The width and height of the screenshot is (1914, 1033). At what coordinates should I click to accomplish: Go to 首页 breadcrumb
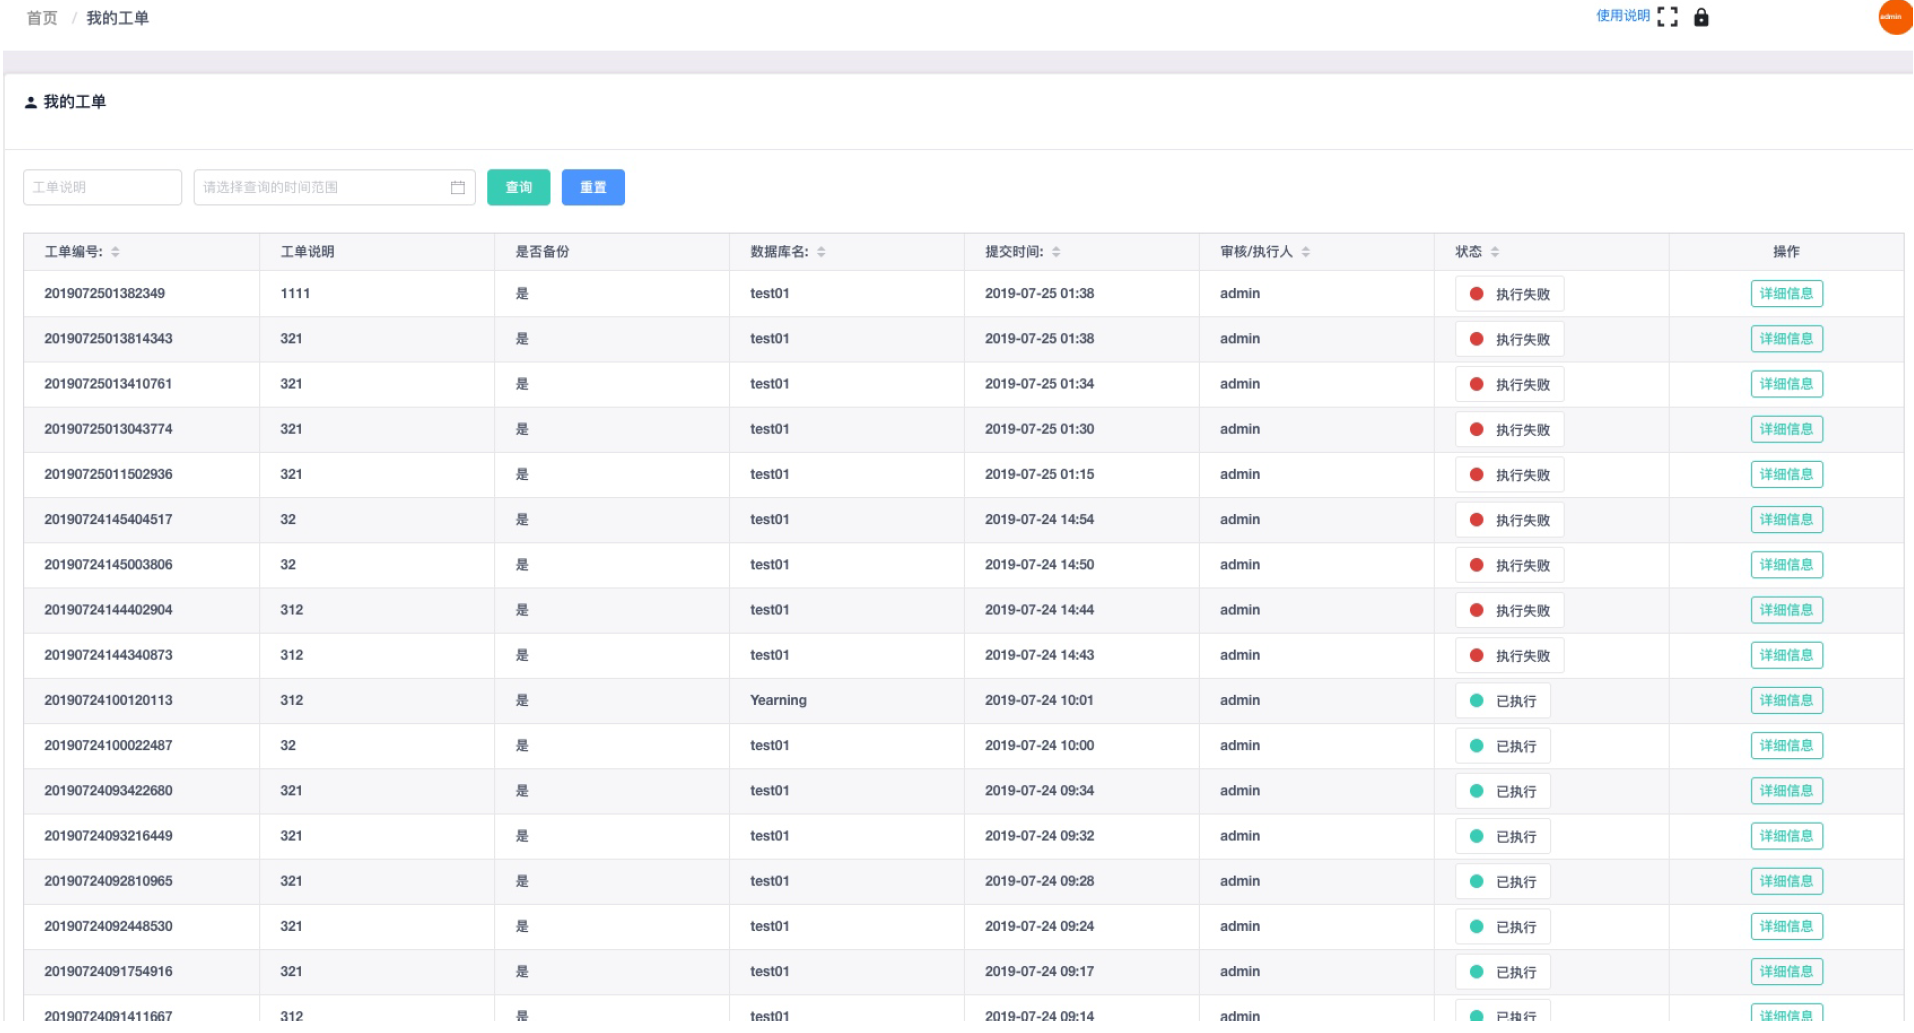click(42, 18)
